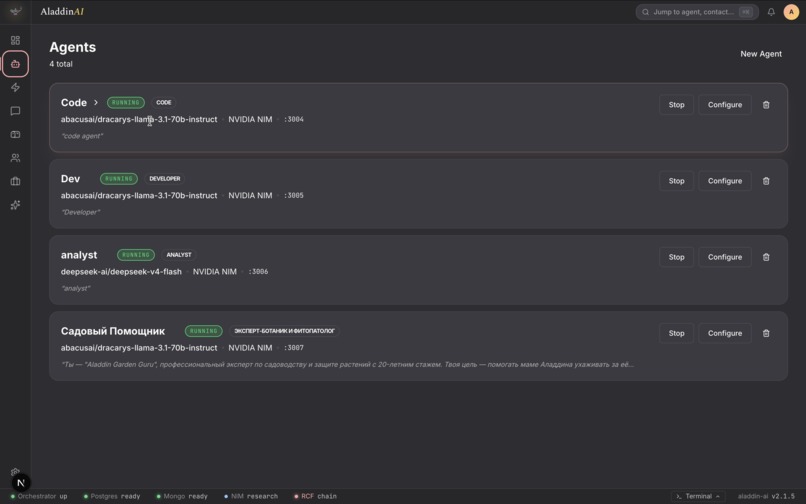Delete the Code agent via trash icon
The width and height of the screenshot is (806, 504).
pos(766,105)
